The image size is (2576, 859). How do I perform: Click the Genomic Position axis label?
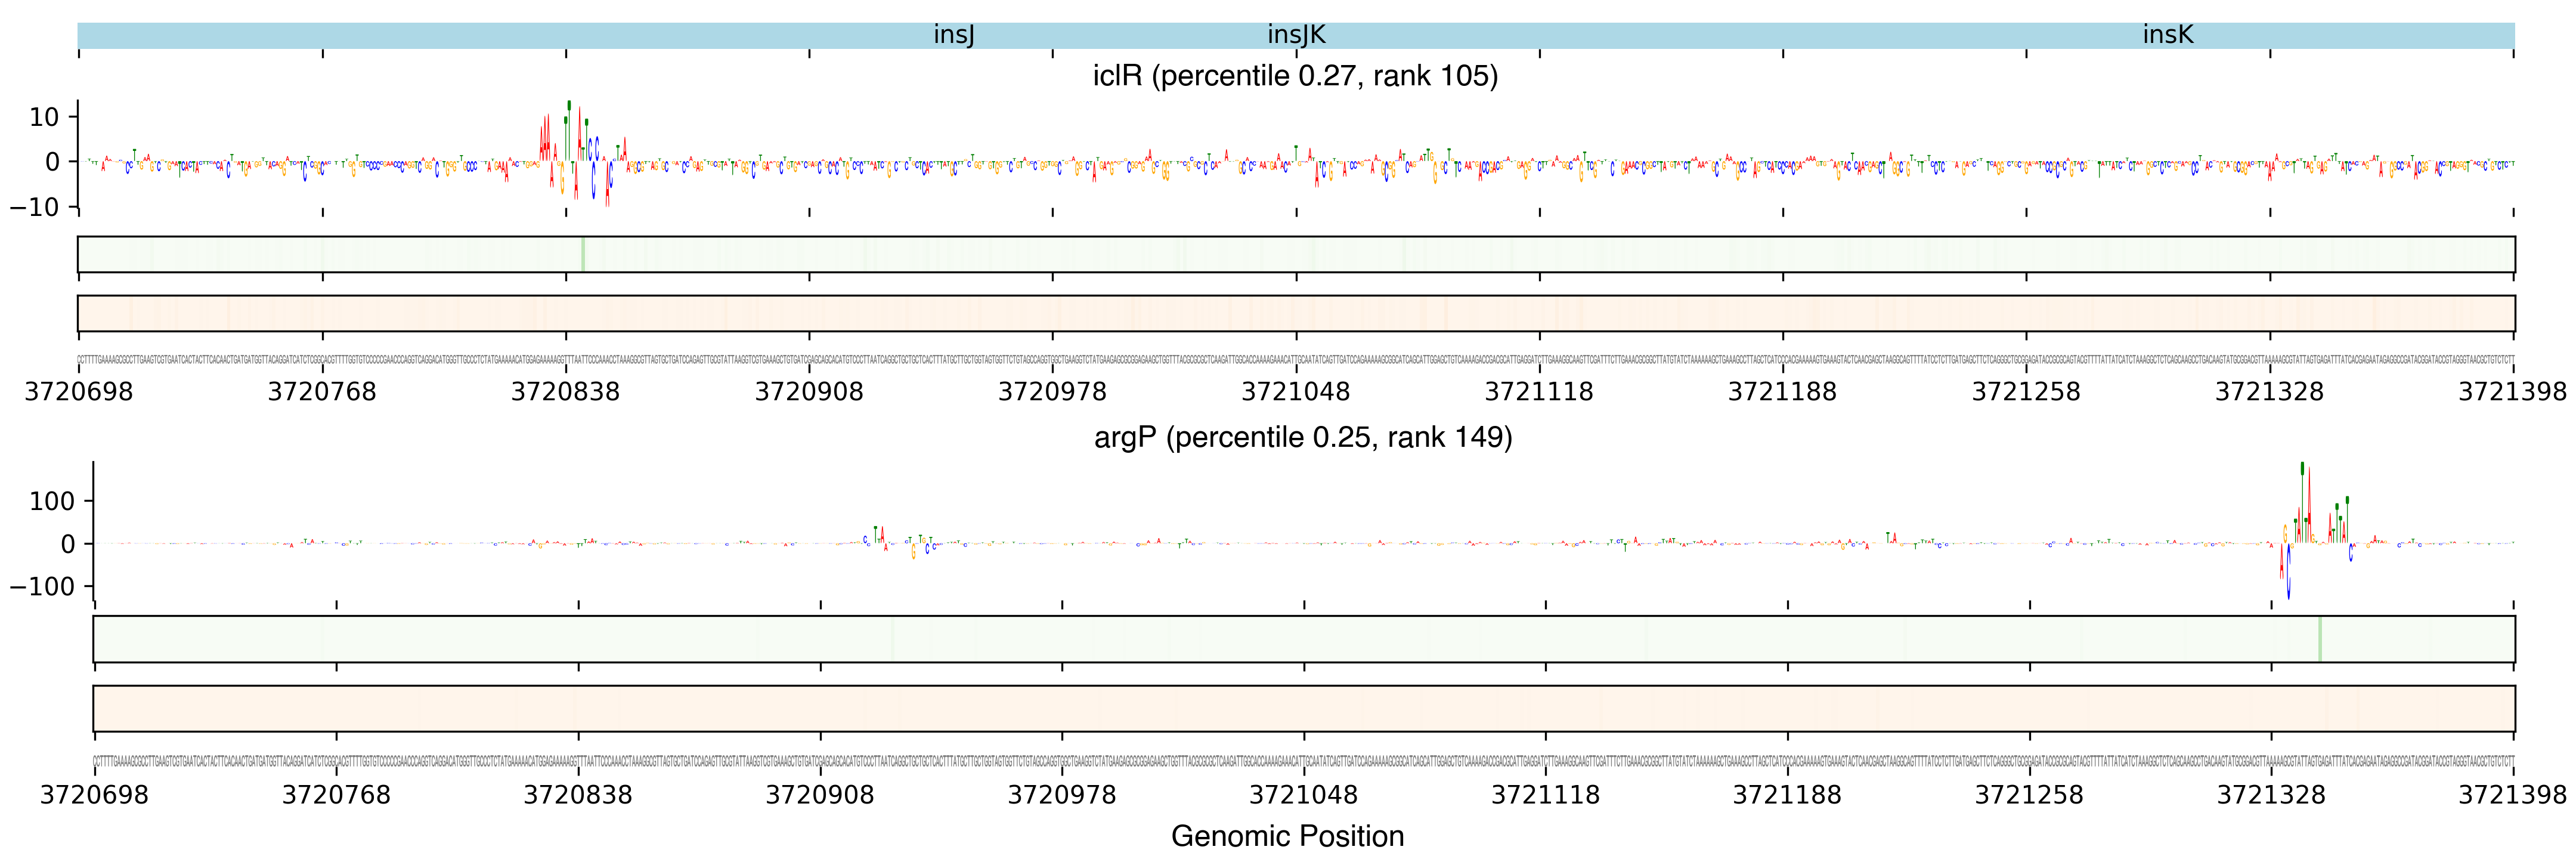(1287, 836)
